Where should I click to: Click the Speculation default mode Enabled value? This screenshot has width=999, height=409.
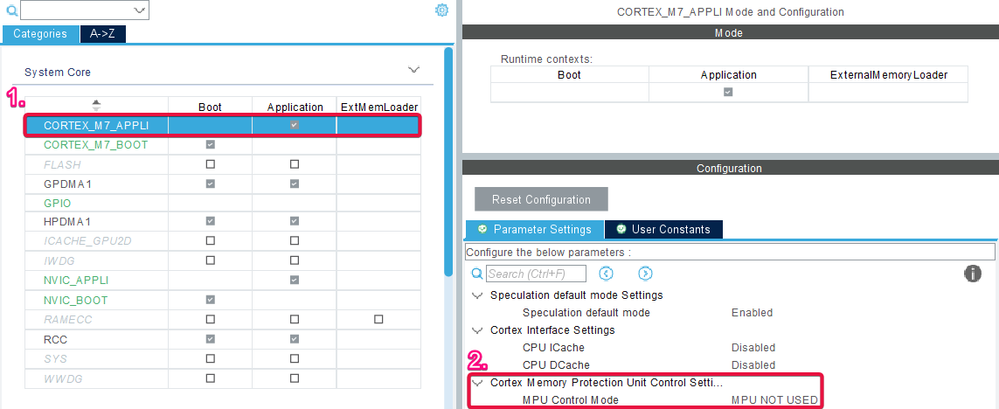[x=752, y=313]
